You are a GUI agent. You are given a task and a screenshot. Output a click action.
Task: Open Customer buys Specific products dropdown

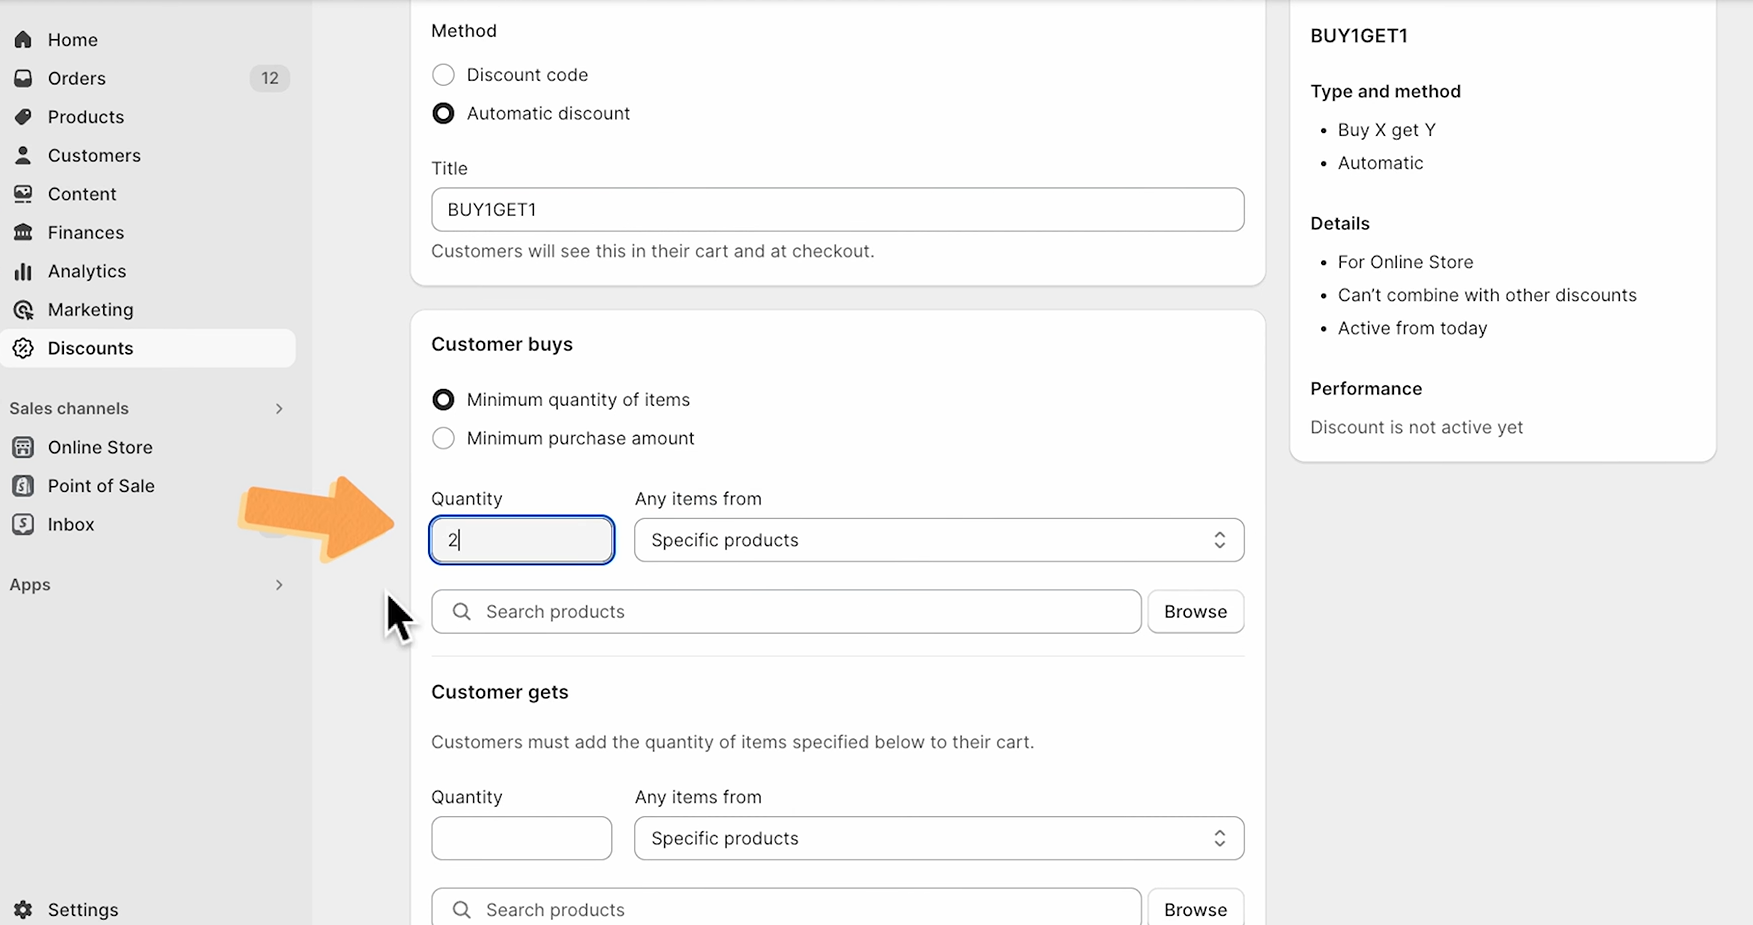939,540
